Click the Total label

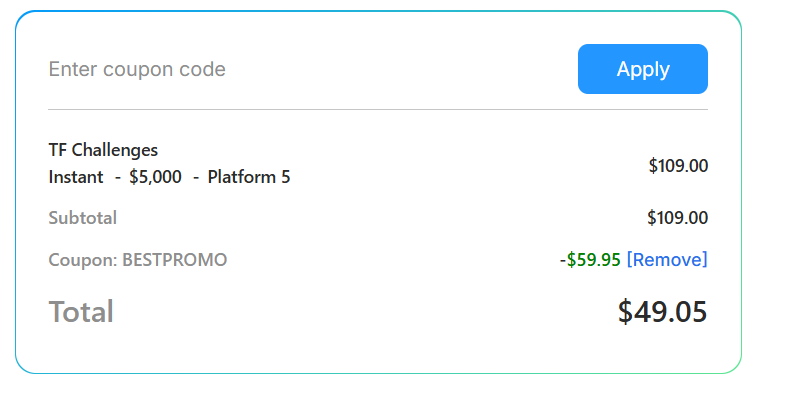(x=81, y=312)
